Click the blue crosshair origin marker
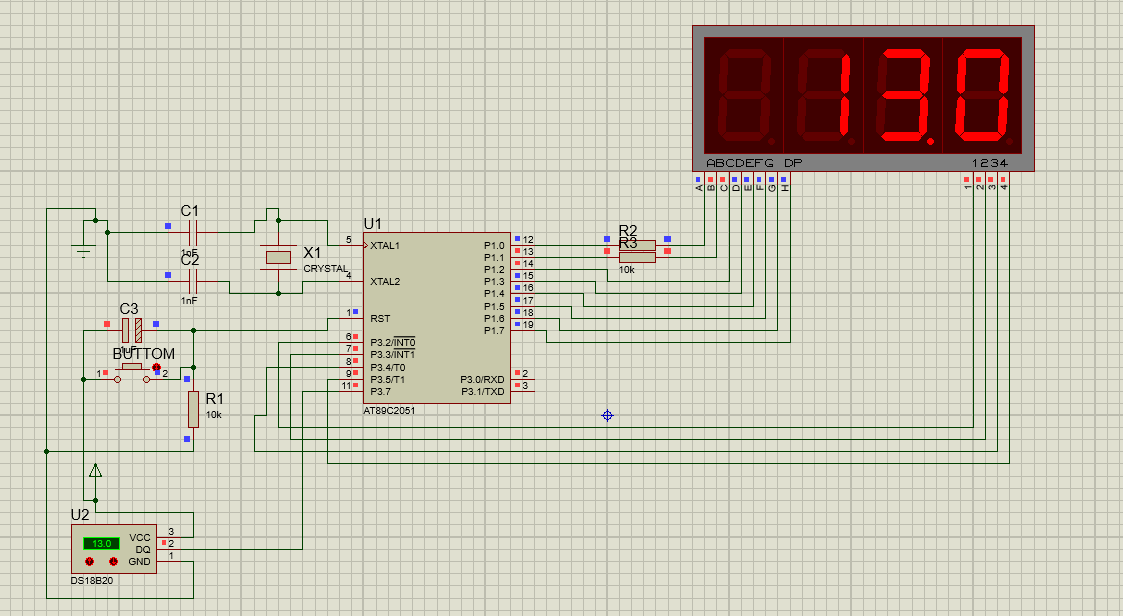1123x616 pixels. (x=607, y=415)
